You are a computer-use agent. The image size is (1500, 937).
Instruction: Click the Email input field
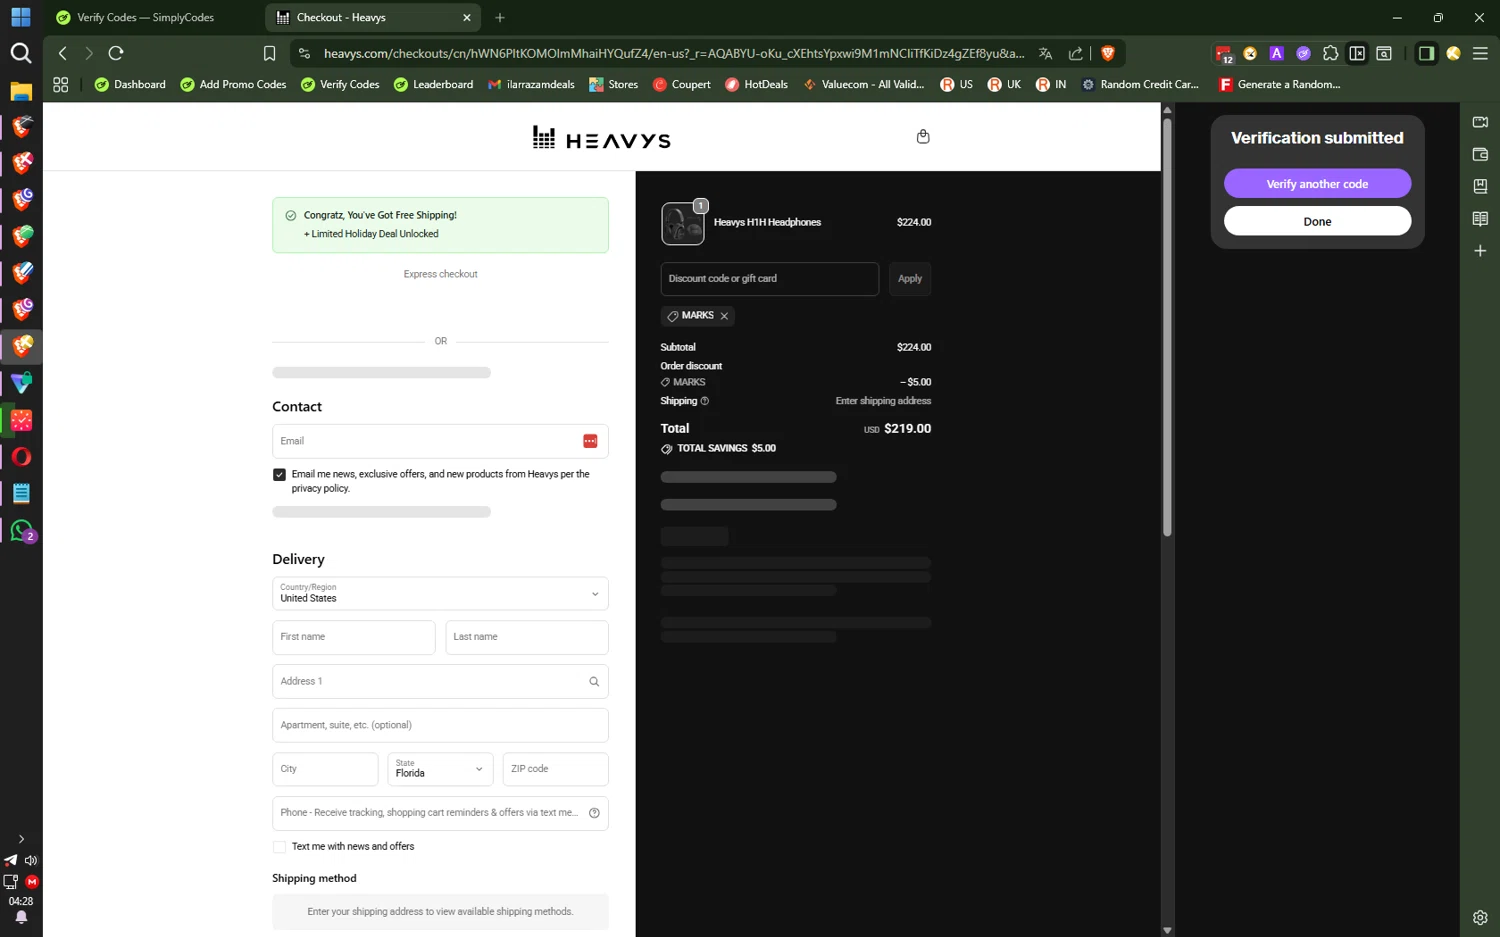[x=440, y=441]
